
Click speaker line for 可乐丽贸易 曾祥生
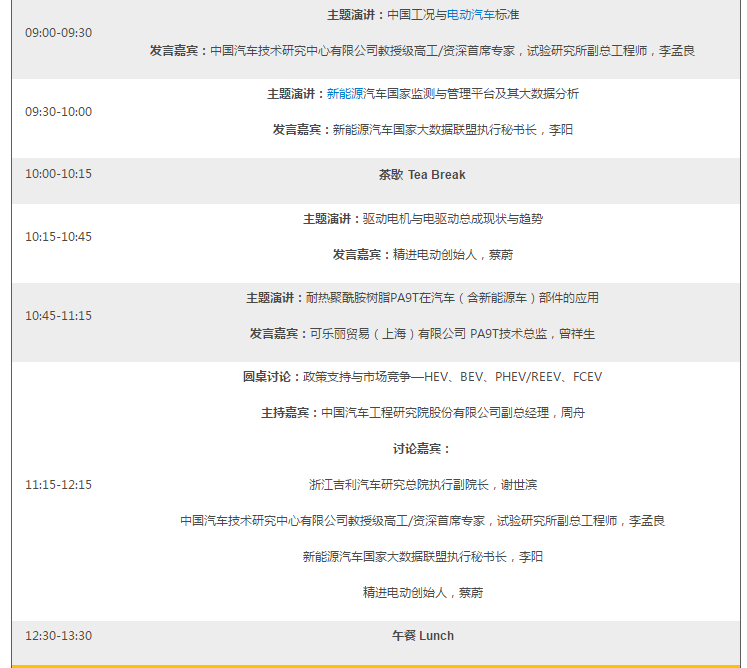(x=422, y=334)
